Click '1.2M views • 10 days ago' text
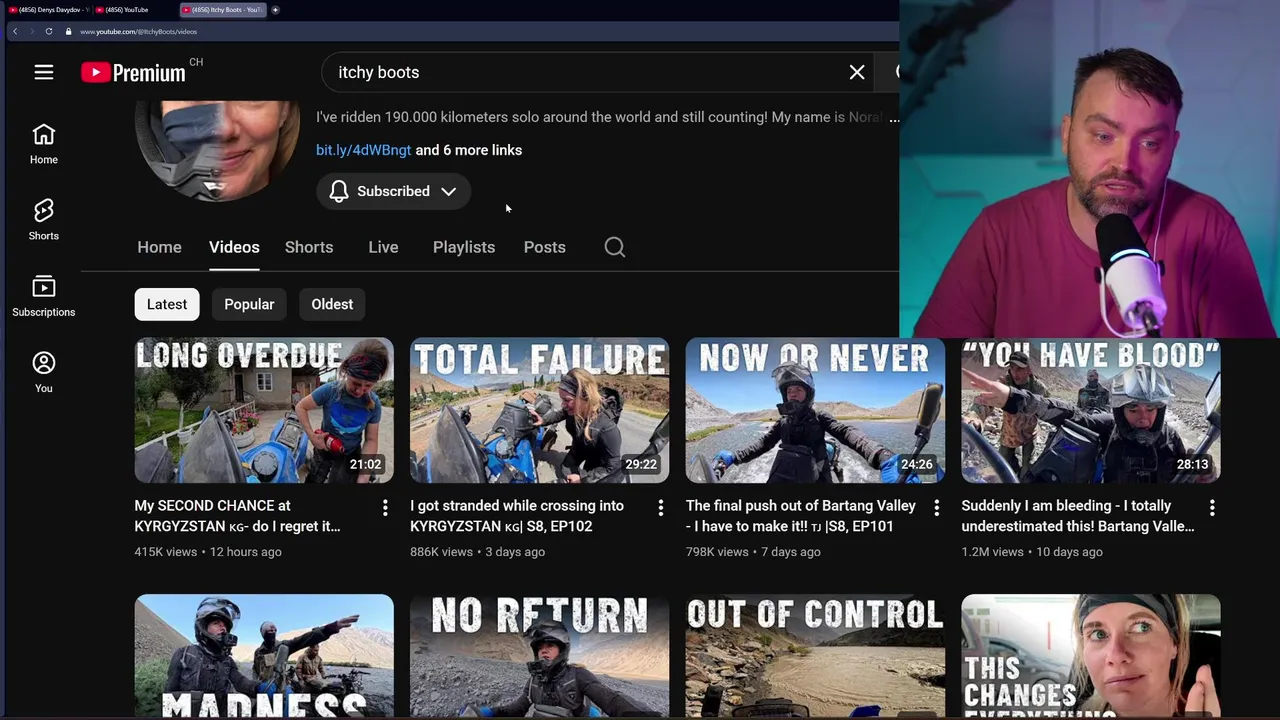Screen dimensions: 1280x720 pos(1033,552)
